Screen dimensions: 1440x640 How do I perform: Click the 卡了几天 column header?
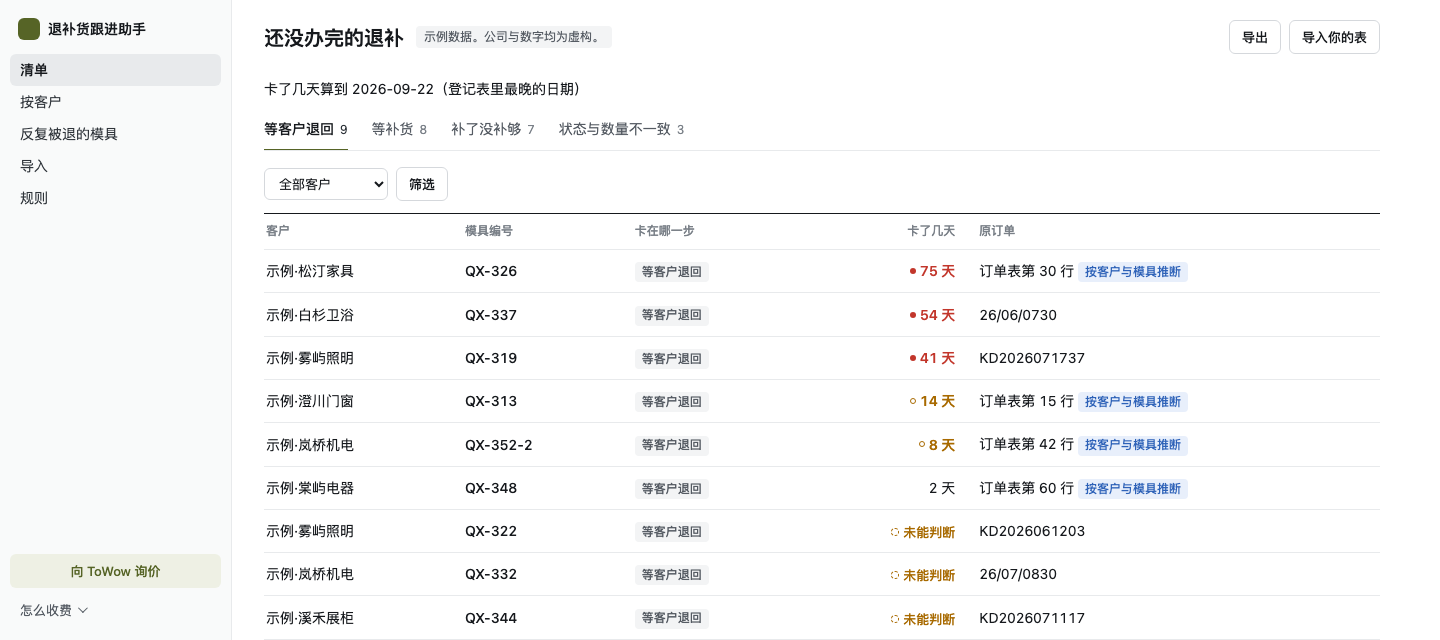pos(931,231)
